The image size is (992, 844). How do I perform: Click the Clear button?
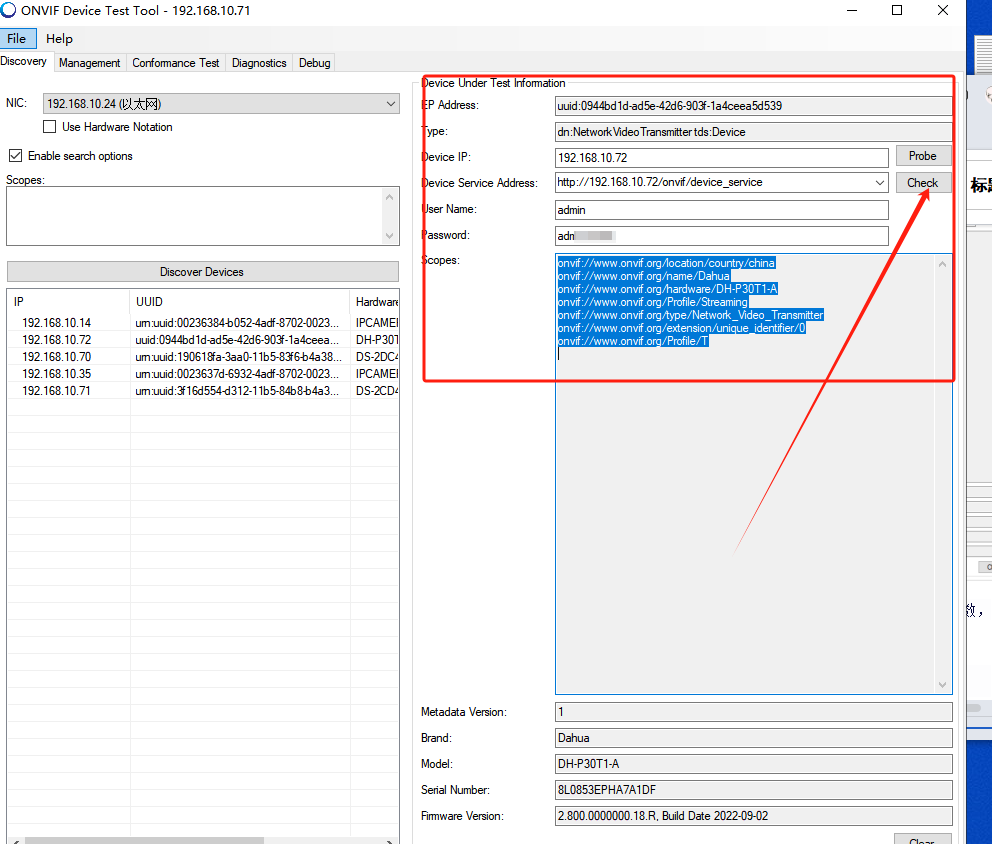tap(921, 840)
